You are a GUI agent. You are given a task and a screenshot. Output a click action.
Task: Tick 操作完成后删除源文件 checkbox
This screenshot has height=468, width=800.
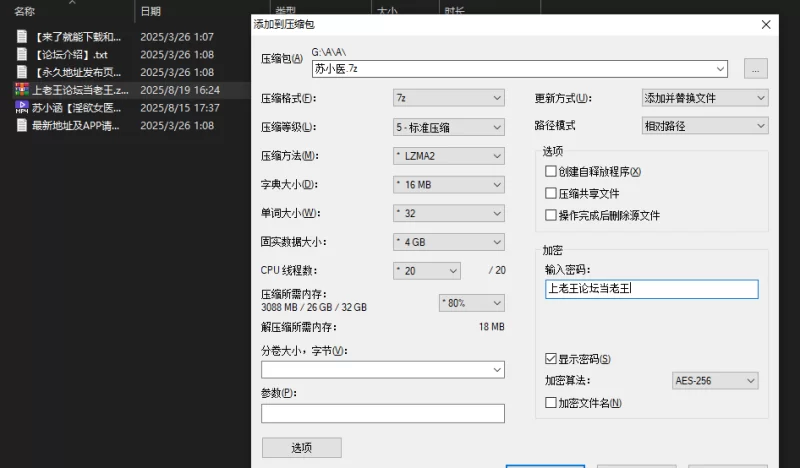point(551,215)
